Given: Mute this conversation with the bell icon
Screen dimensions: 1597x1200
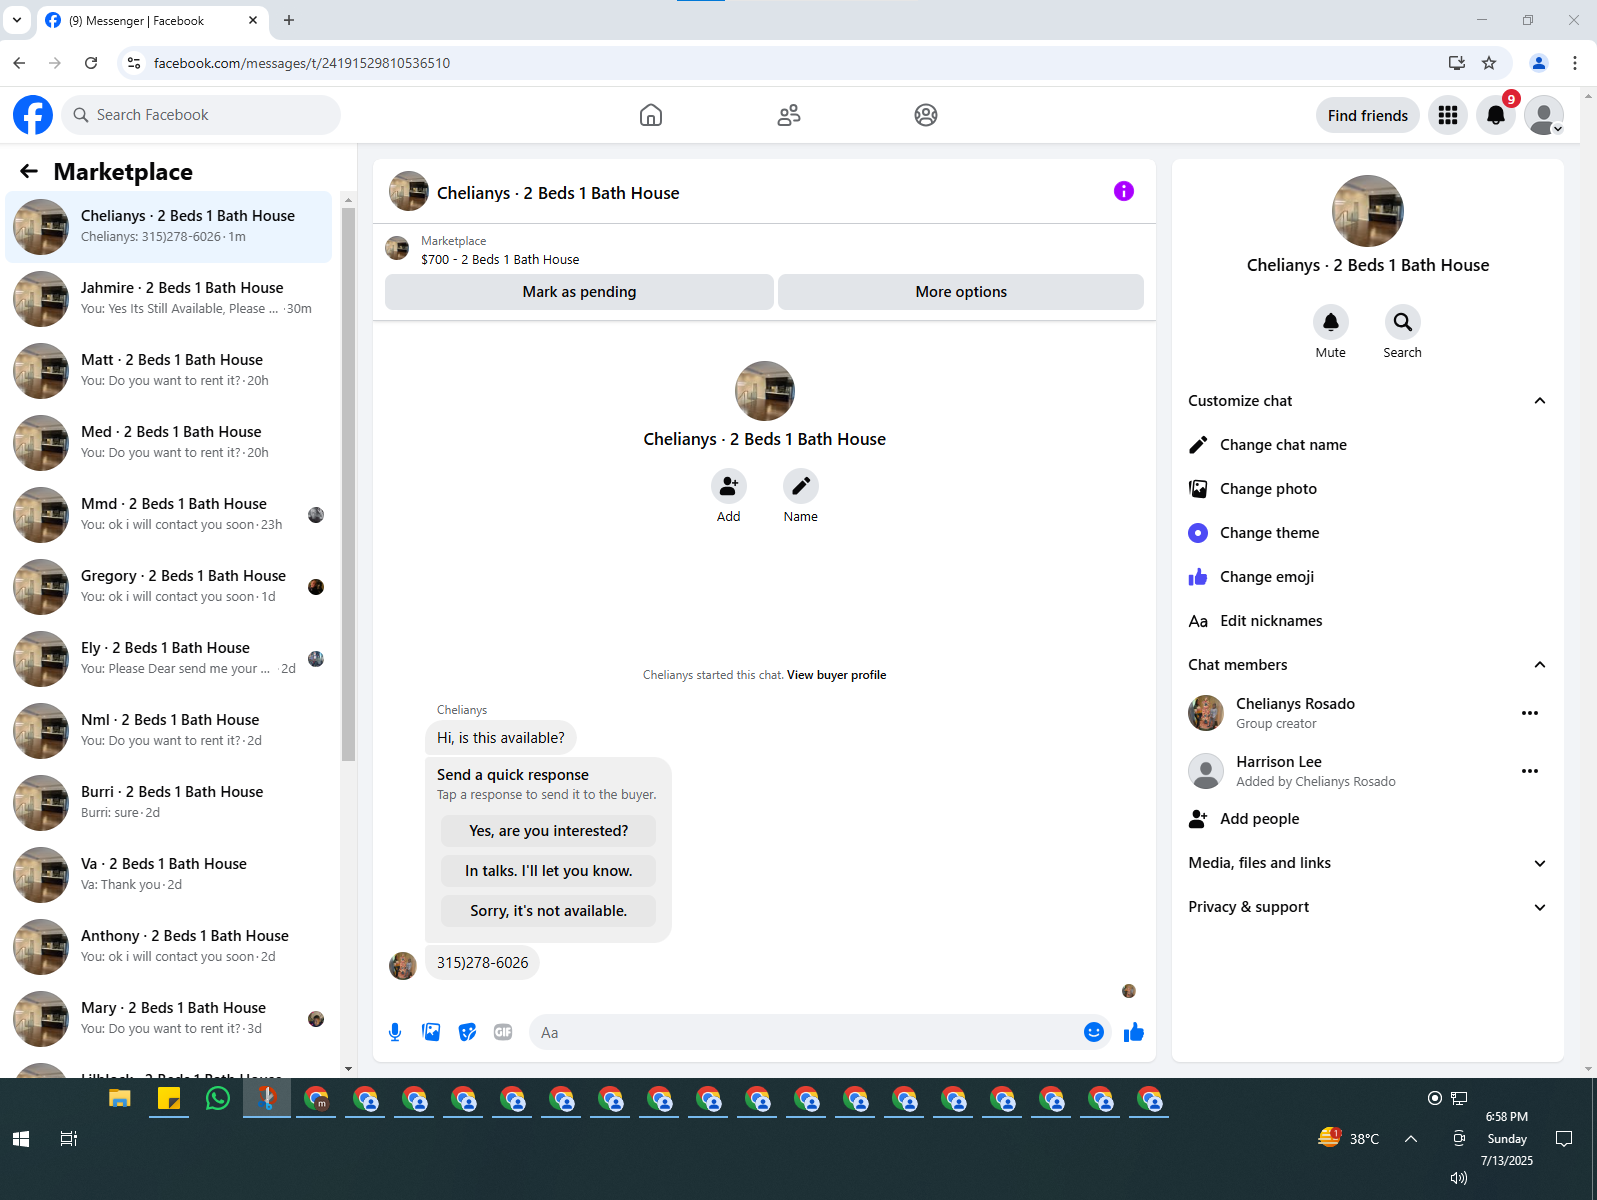Looking at the screenshot, I should pos(1331,322).
